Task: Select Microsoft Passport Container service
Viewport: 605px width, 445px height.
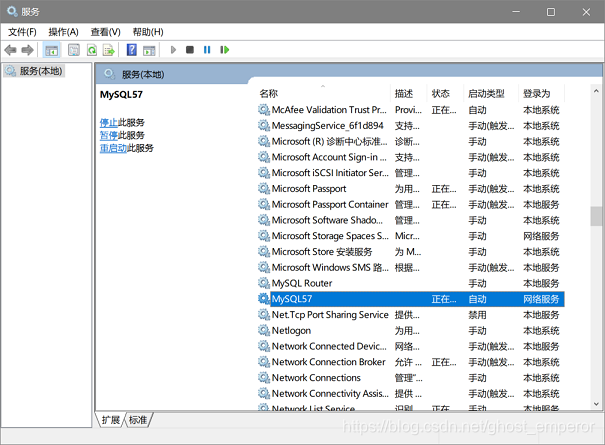Action: click(410, 204)
